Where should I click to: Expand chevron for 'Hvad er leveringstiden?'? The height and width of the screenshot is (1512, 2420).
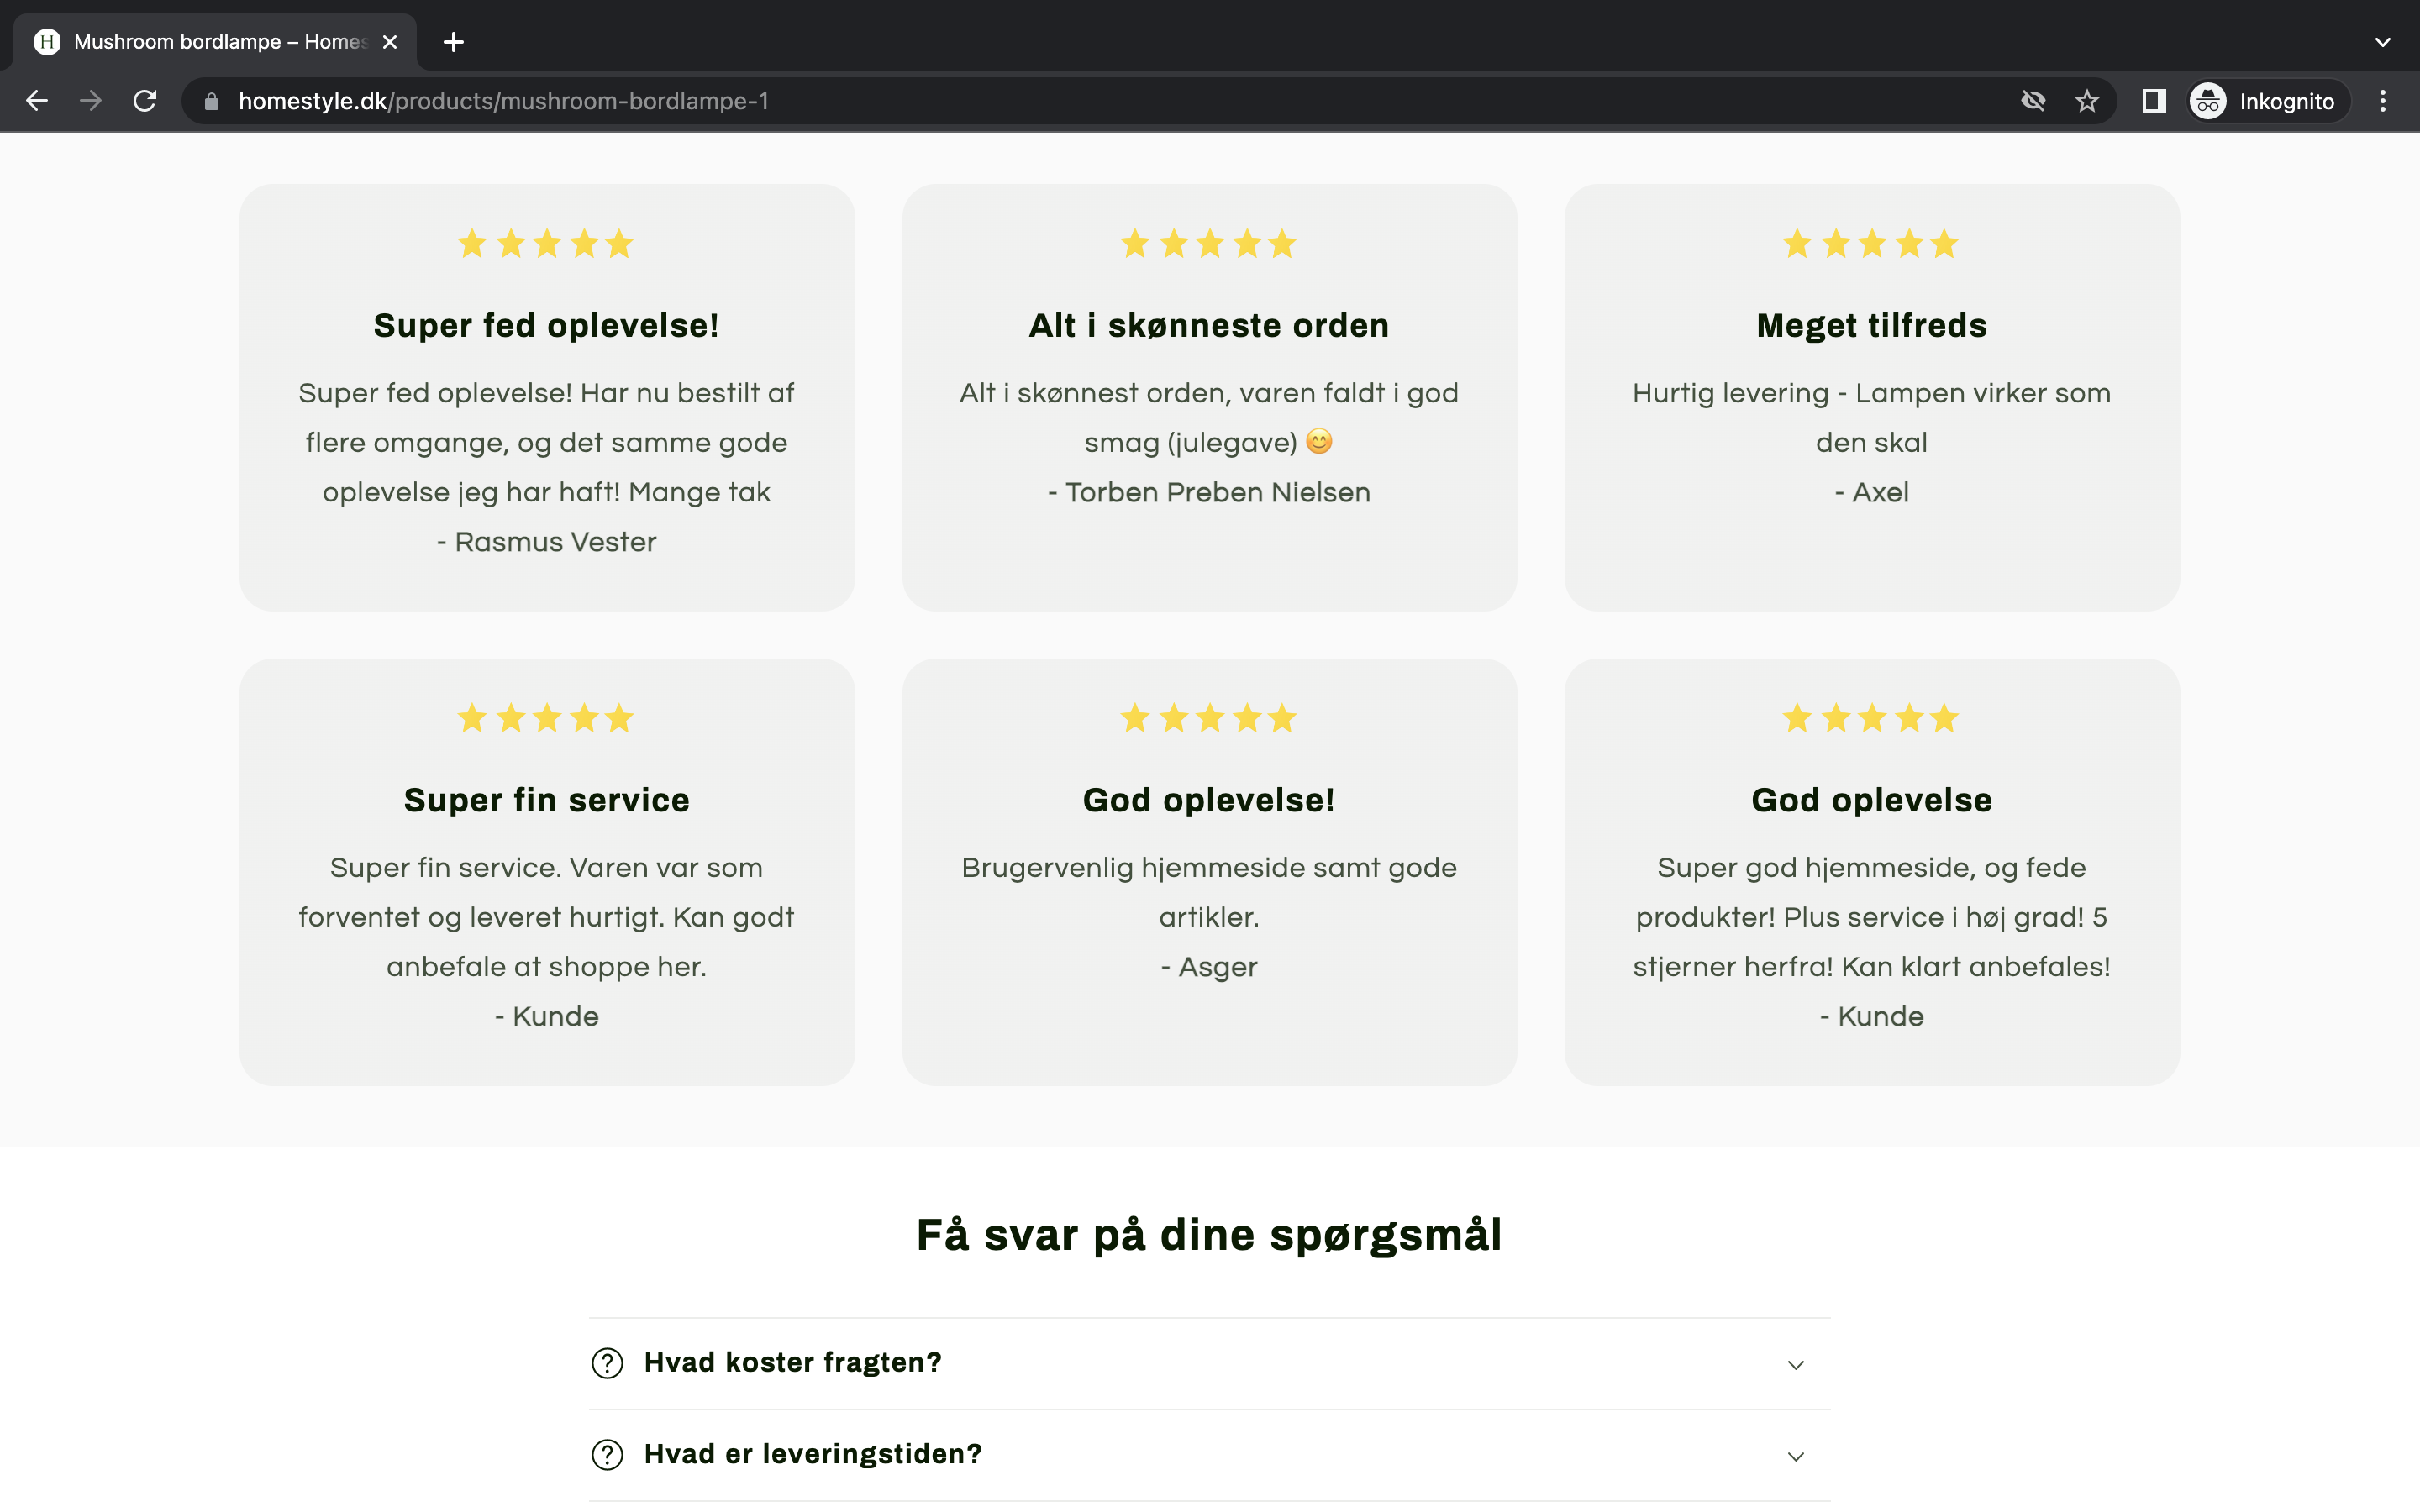pyautogui.click(x=1795, y=1456)
